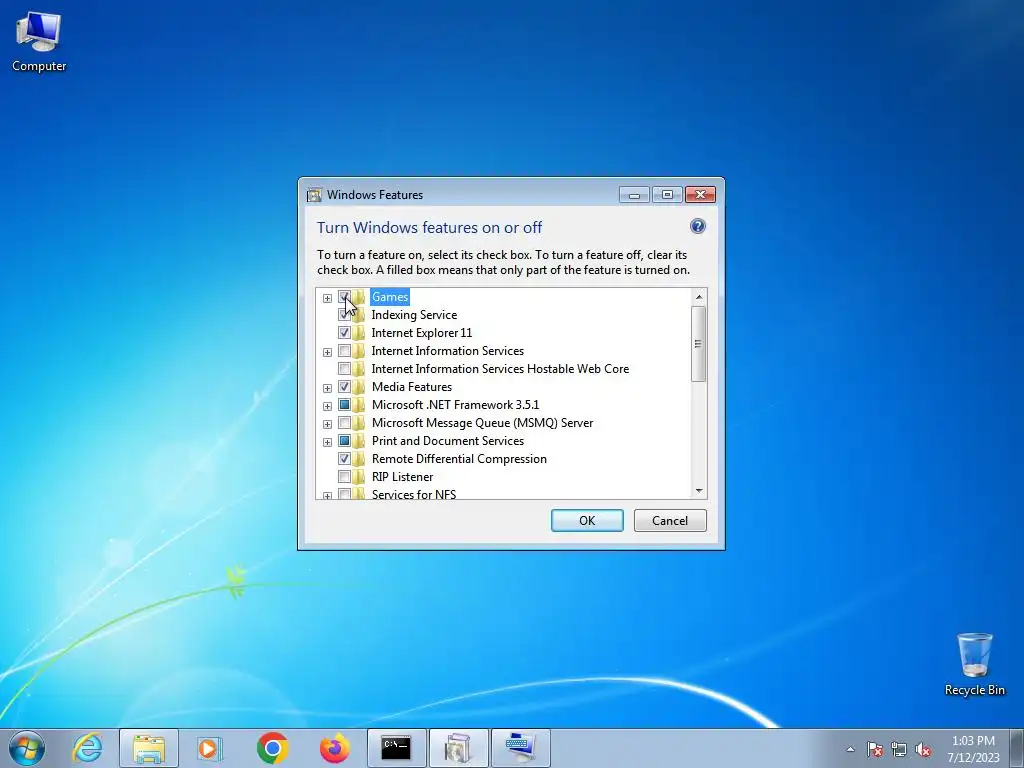Launch Internet Explorer from taskbar
Viewport: 1024px width, 768px height.
(x=88, y=748)
